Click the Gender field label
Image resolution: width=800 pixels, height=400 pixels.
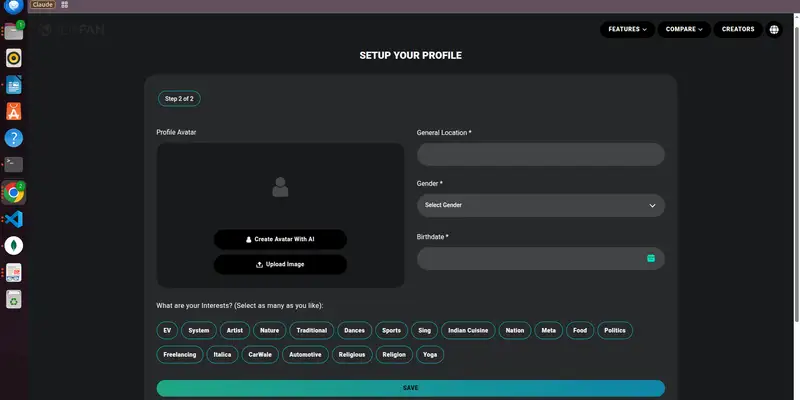430,184
